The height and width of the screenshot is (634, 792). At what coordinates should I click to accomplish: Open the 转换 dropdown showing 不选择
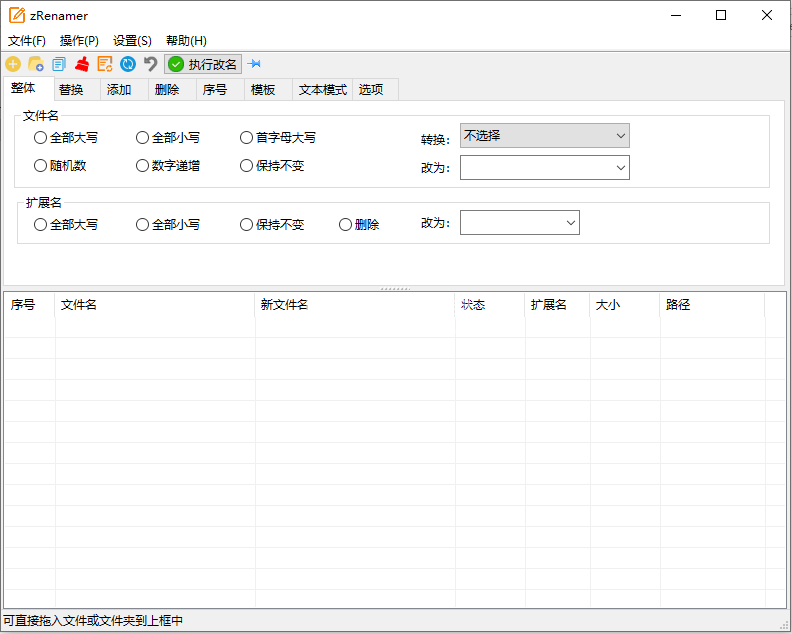point(544,135)
